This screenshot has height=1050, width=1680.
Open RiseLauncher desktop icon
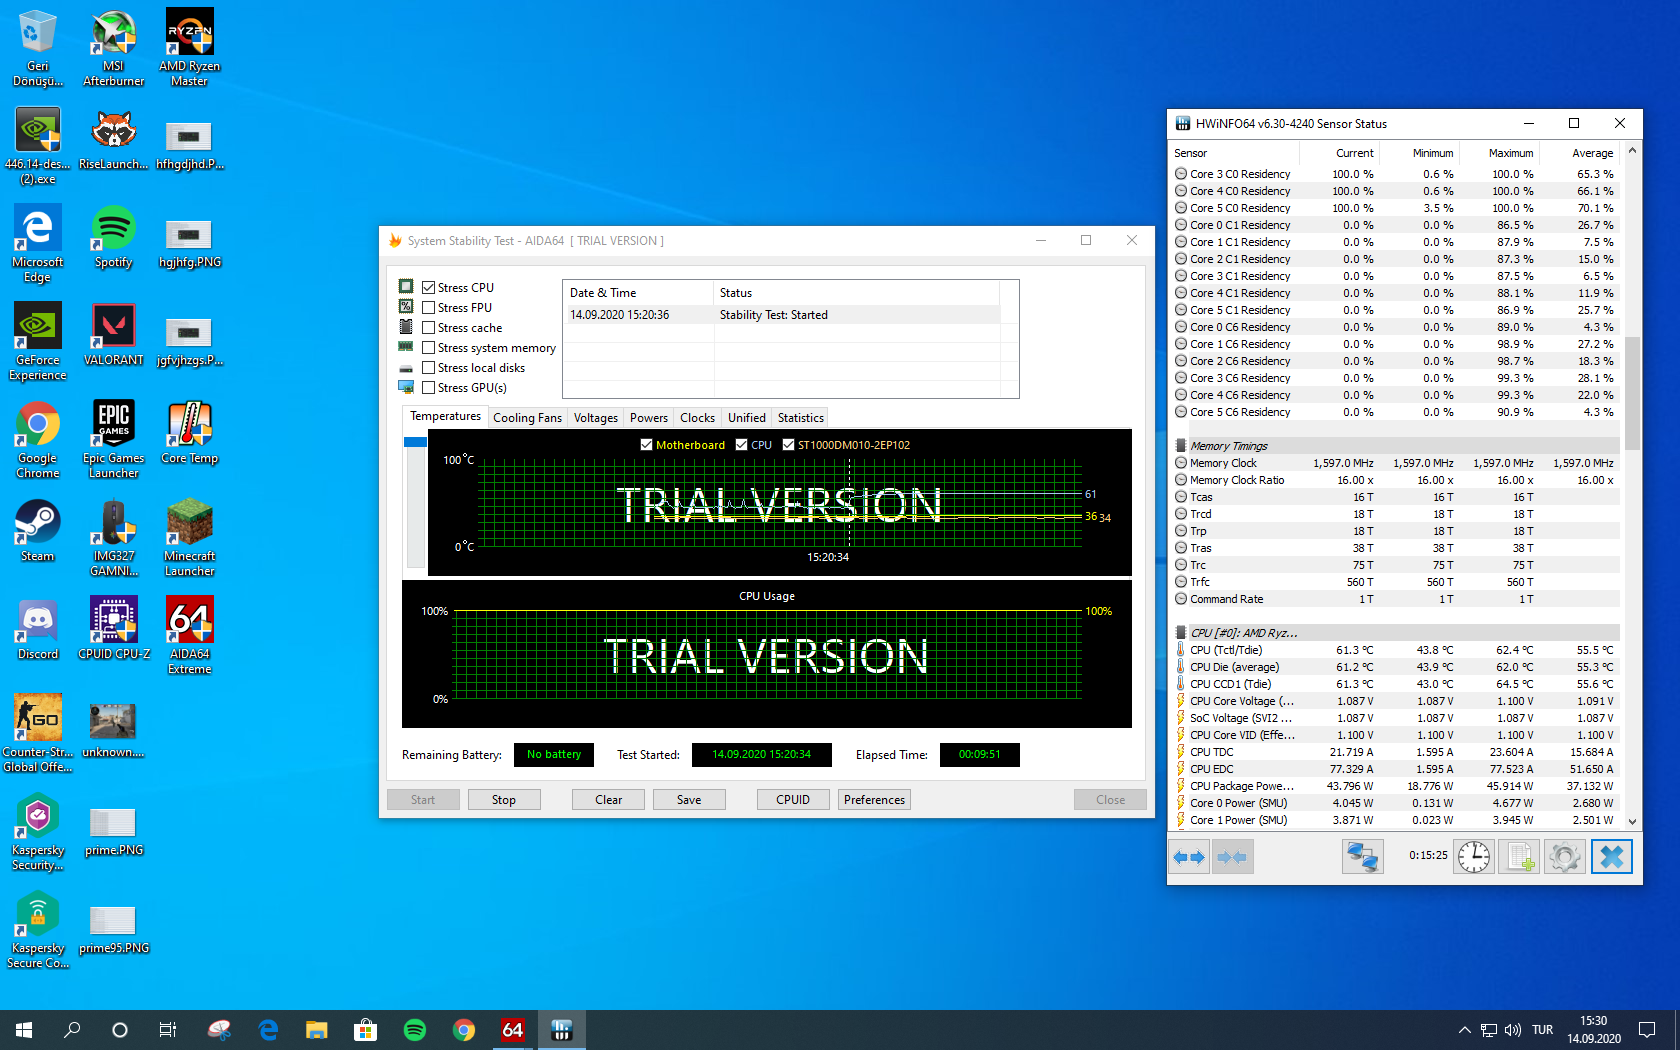(x=113, y=140)
